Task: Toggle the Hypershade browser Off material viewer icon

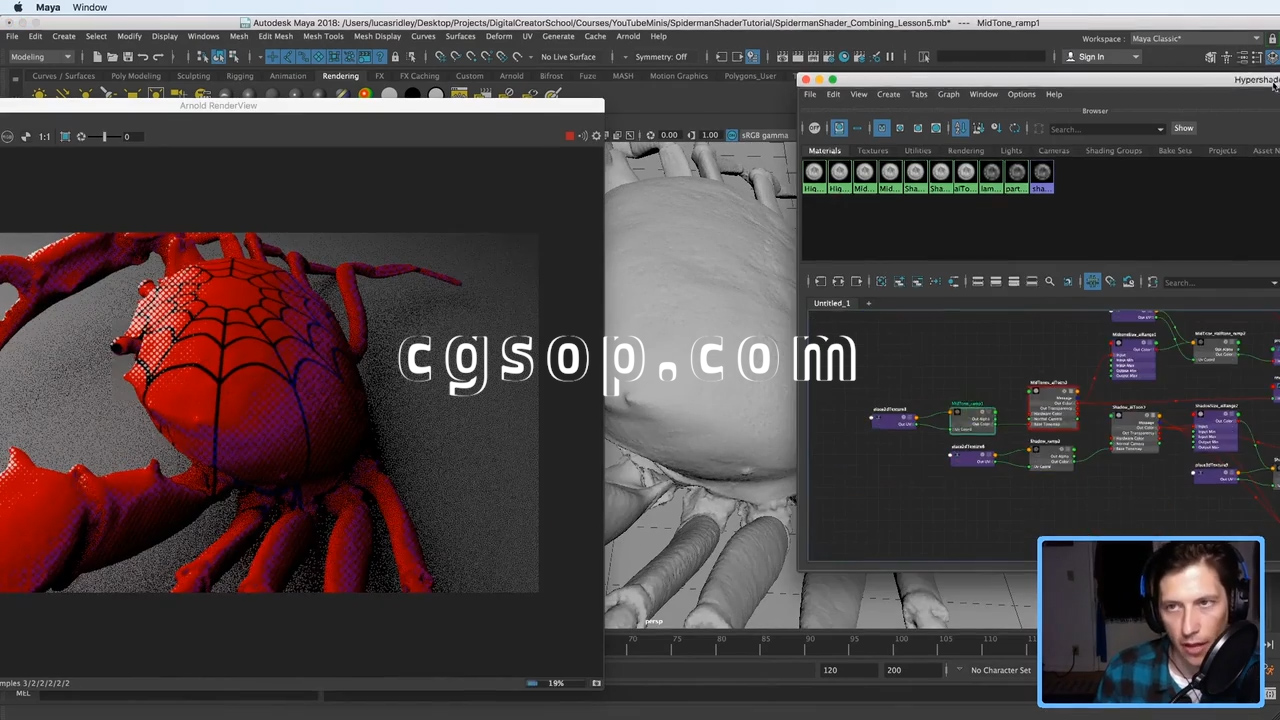Action: pyautogui.click(x=814, y=128)
